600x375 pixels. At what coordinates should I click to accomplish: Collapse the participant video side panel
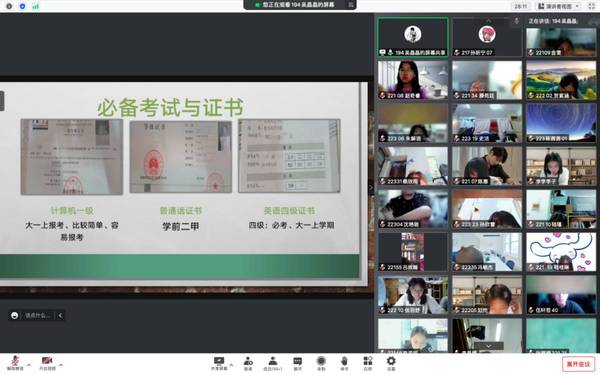[371, 188]
